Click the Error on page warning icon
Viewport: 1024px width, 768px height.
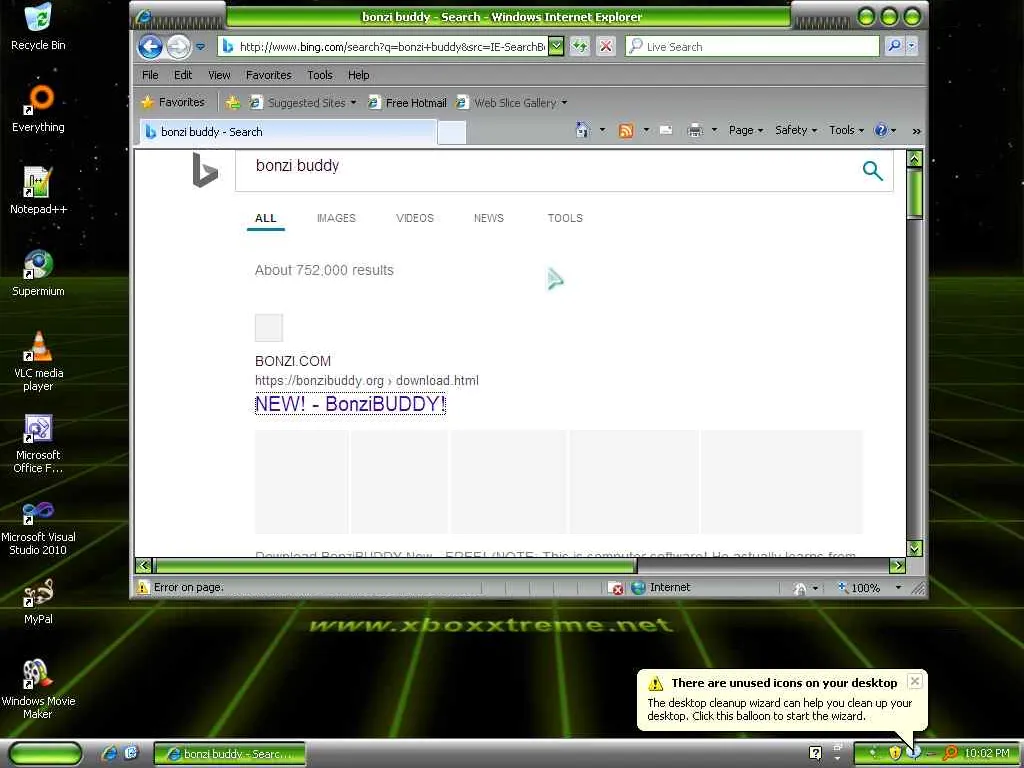tap(142, 587)
